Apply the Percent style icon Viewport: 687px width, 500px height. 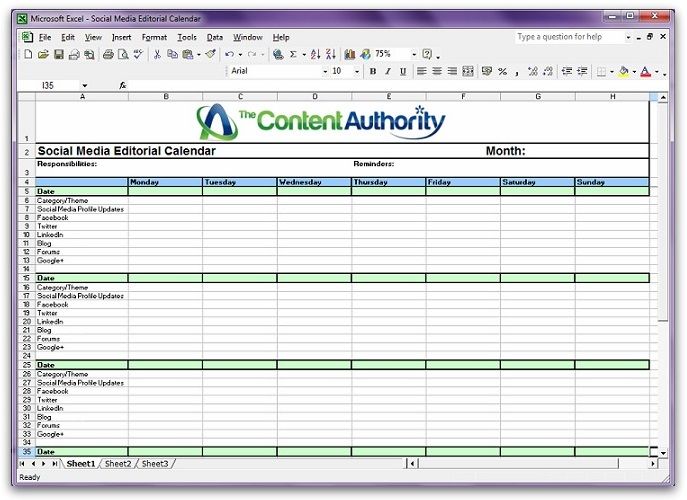503,71
